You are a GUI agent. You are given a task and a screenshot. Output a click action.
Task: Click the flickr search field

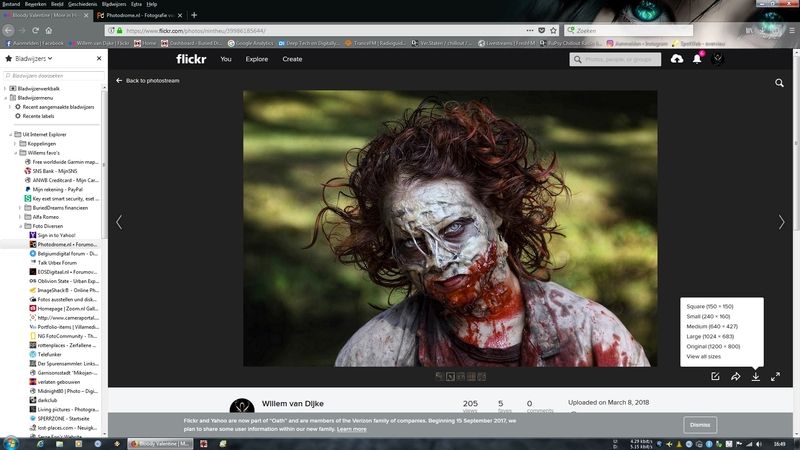point(615,59)
